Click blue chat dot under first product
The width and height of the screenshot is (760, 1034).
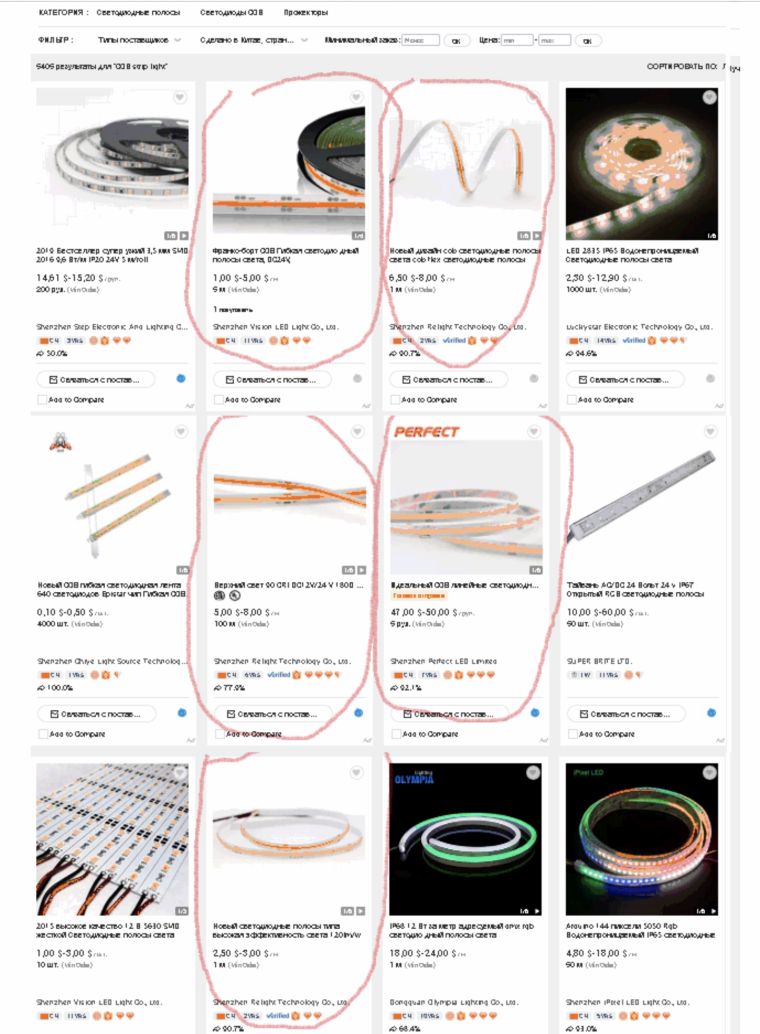[181, 379]
